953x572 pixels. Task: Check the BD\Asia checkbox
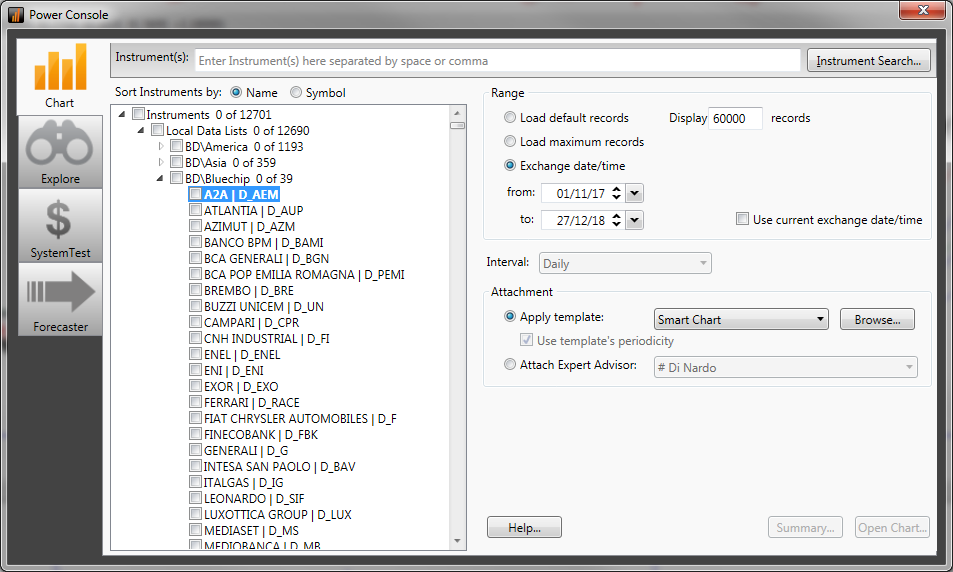tap(176, 162)
